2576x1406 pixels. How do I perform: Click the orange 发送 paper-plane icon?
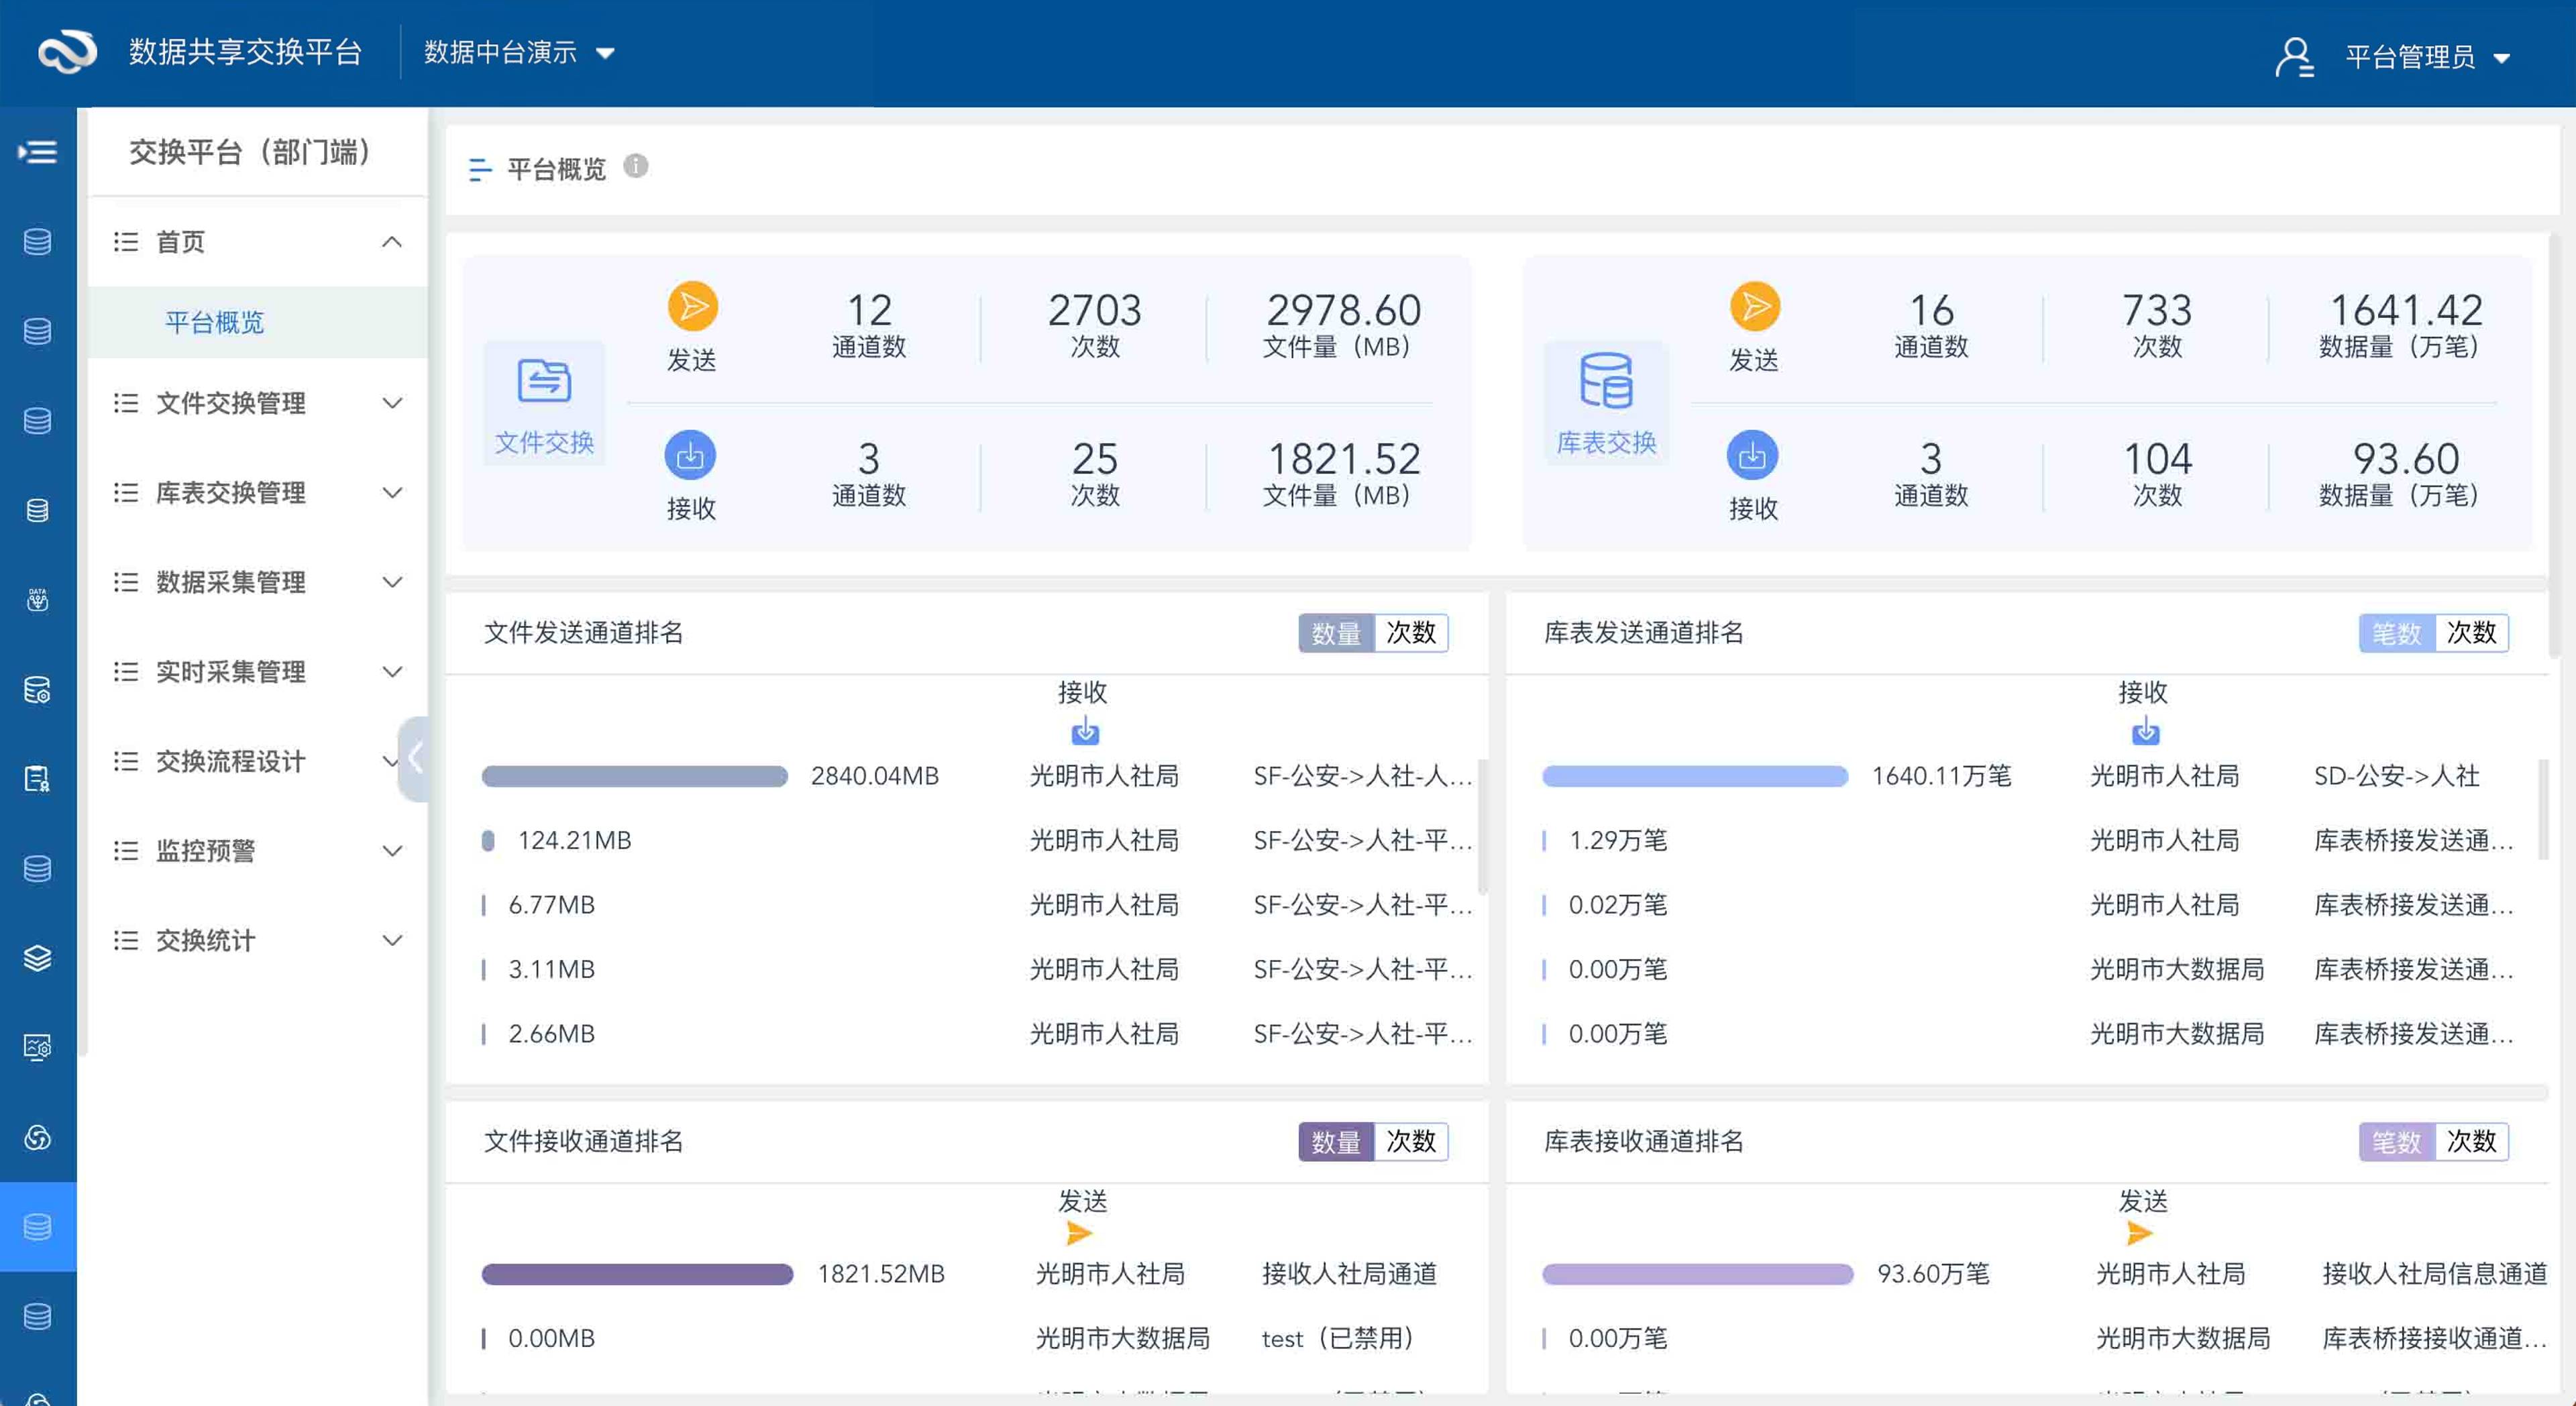692,308
